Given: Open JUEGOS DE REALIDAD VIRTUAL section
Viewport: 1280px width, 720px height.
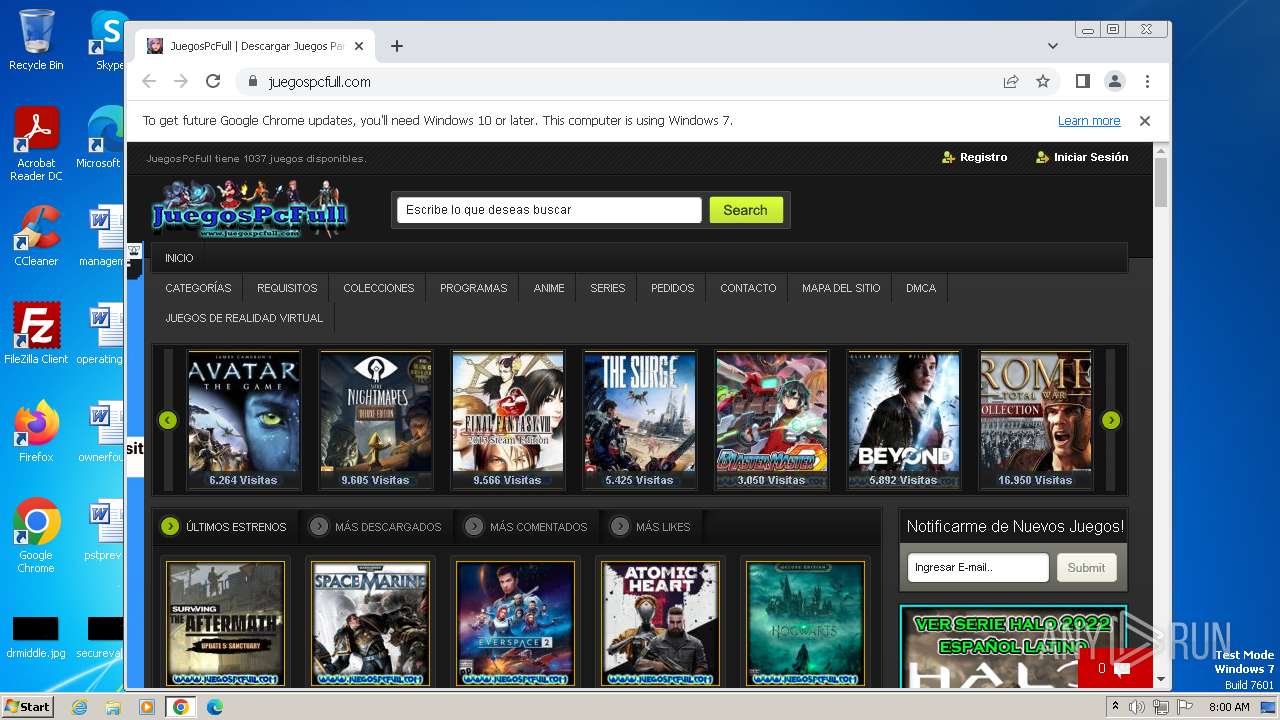Looking at the screenshot, I should pos(244,318).
